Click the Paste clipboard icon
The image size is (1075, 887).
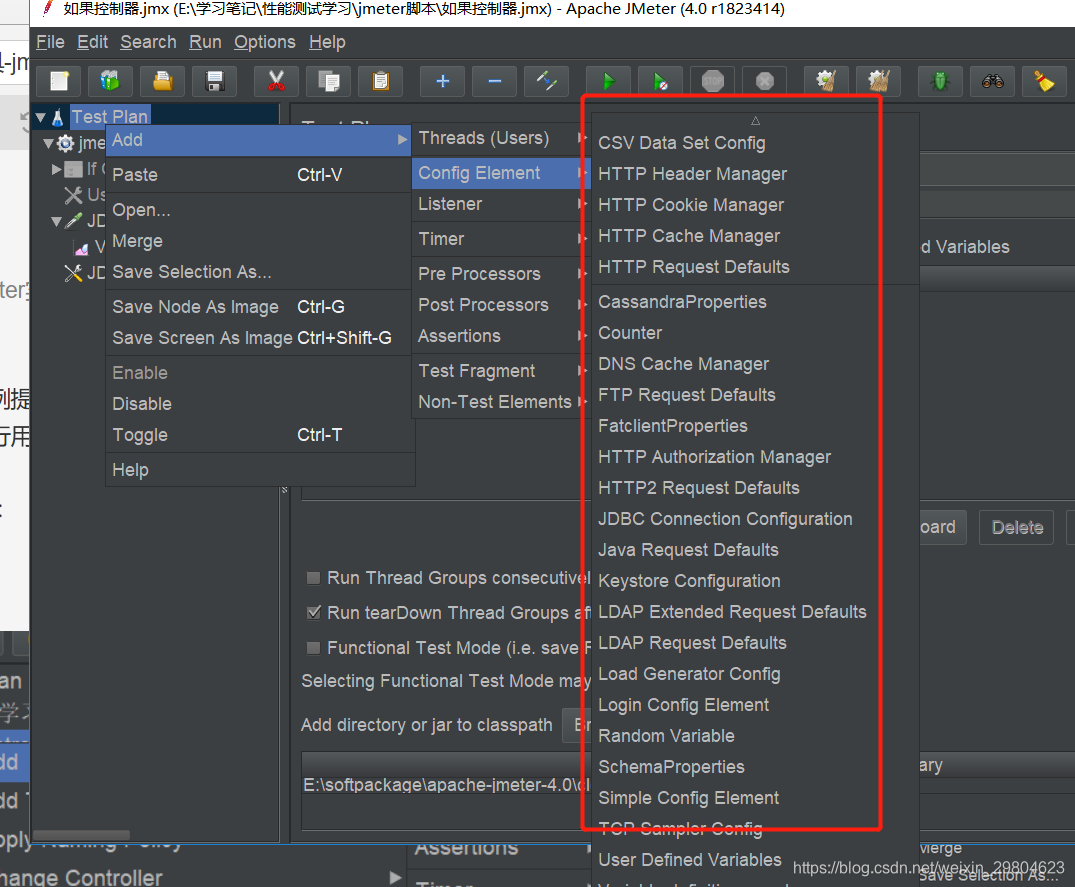381,82
